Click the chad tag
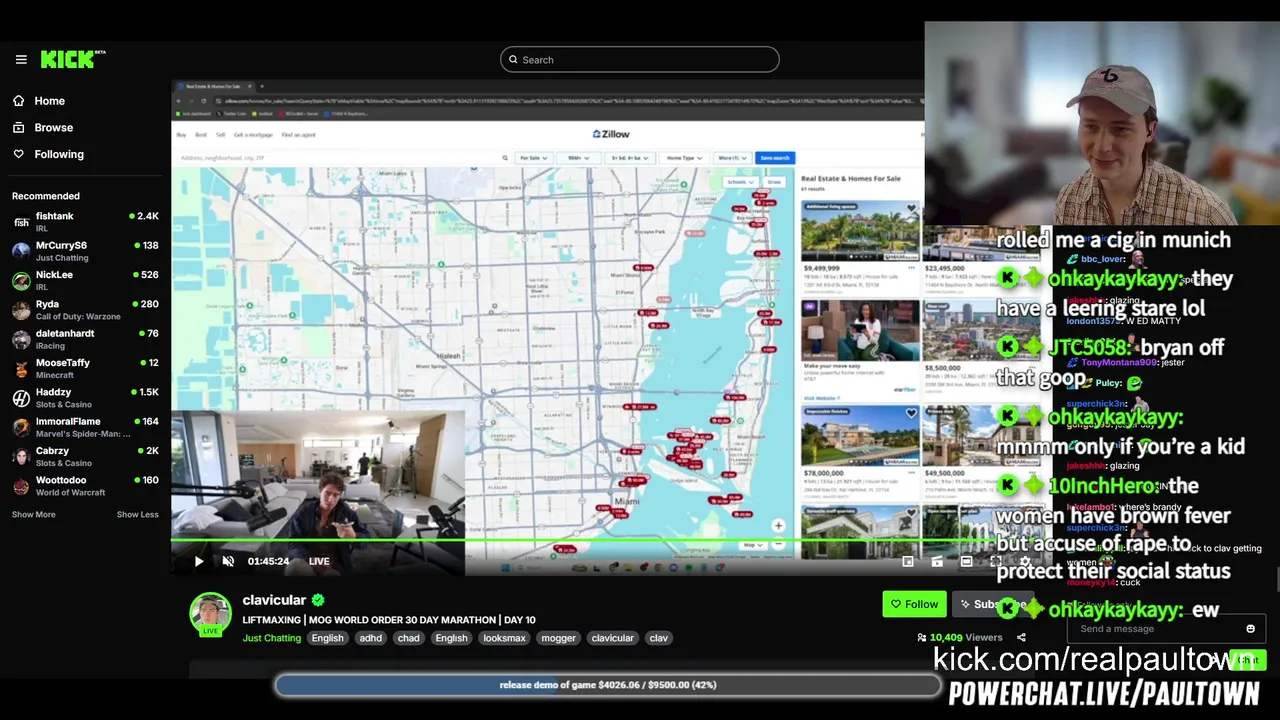Image resolution: width=1280 pixels, height=720 pixels. tap(409, 638)
